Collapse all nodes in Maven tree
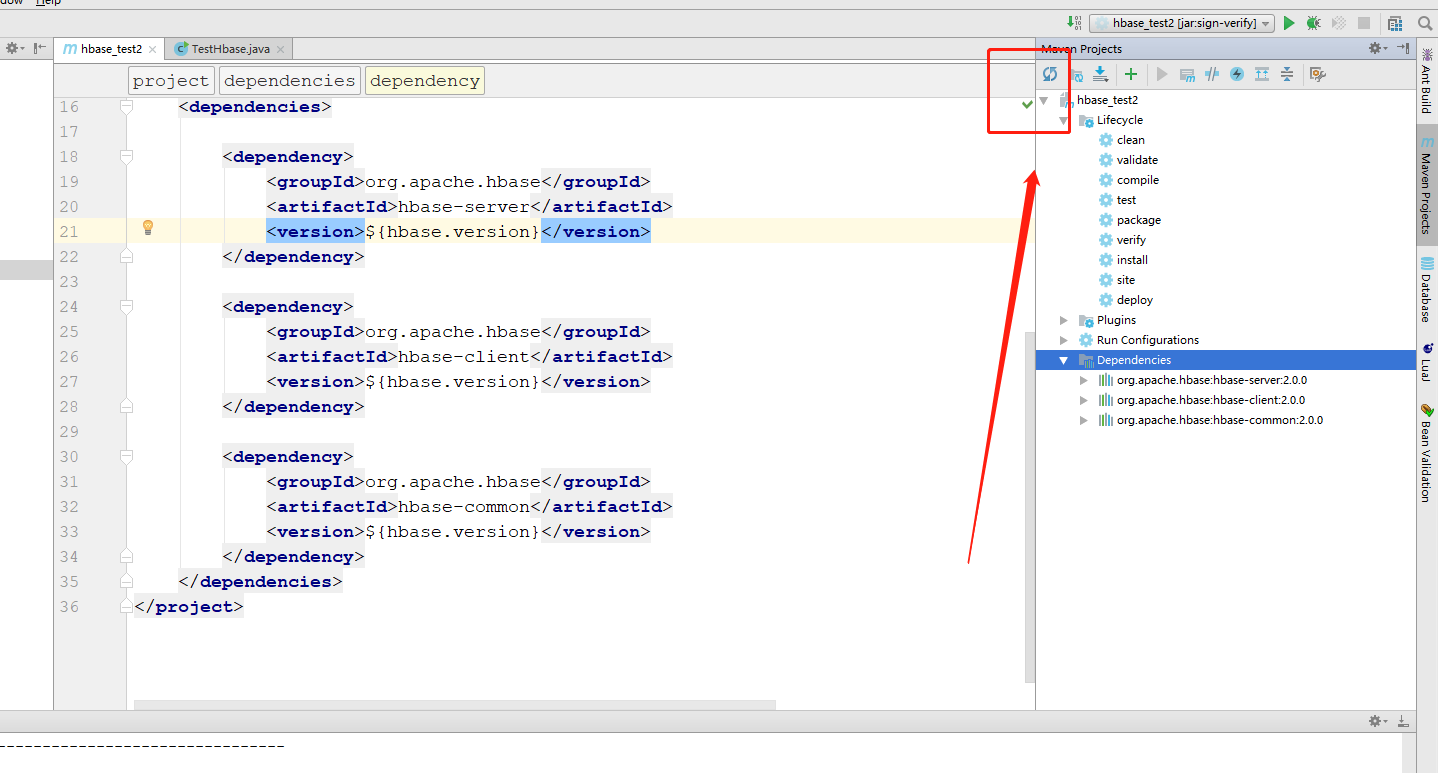1438x773 pixels. click(x=1287, y=74)
